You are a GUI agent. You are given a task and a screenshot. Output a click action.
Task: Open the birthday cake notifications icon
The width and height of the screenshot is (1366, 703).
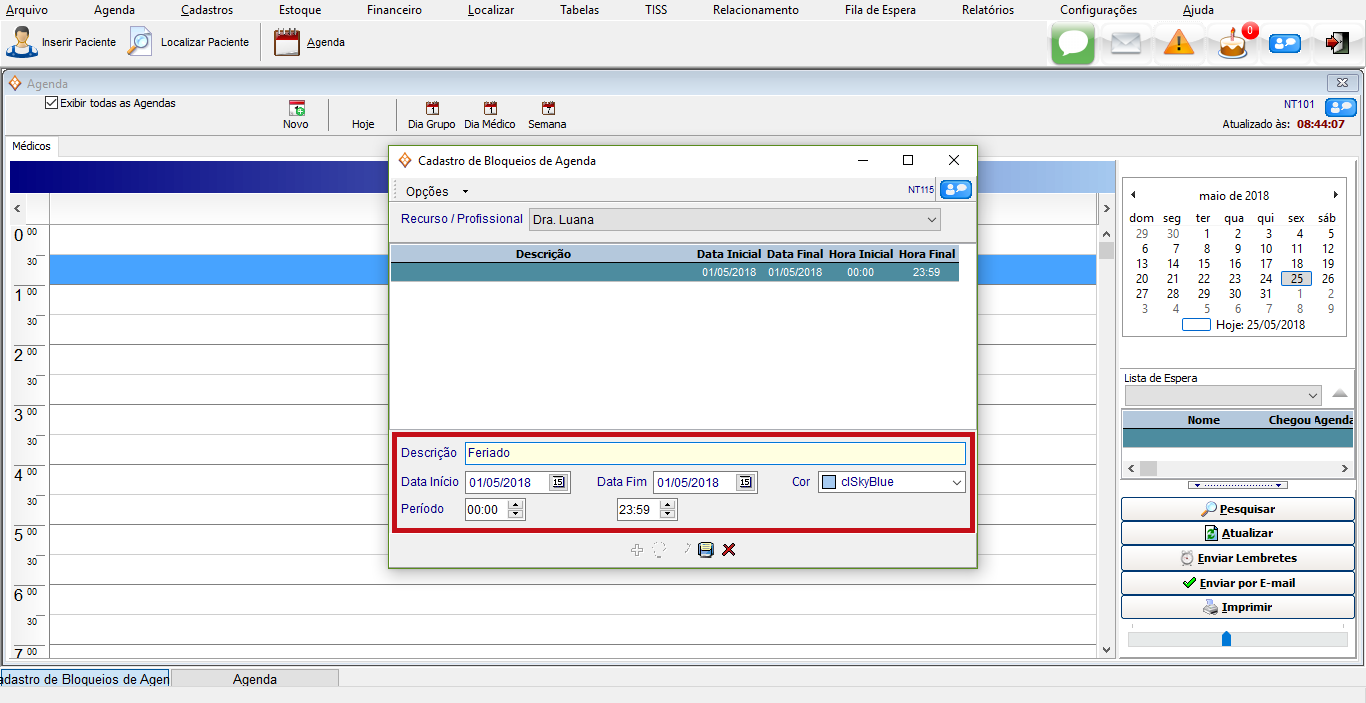pos(1233,45)
